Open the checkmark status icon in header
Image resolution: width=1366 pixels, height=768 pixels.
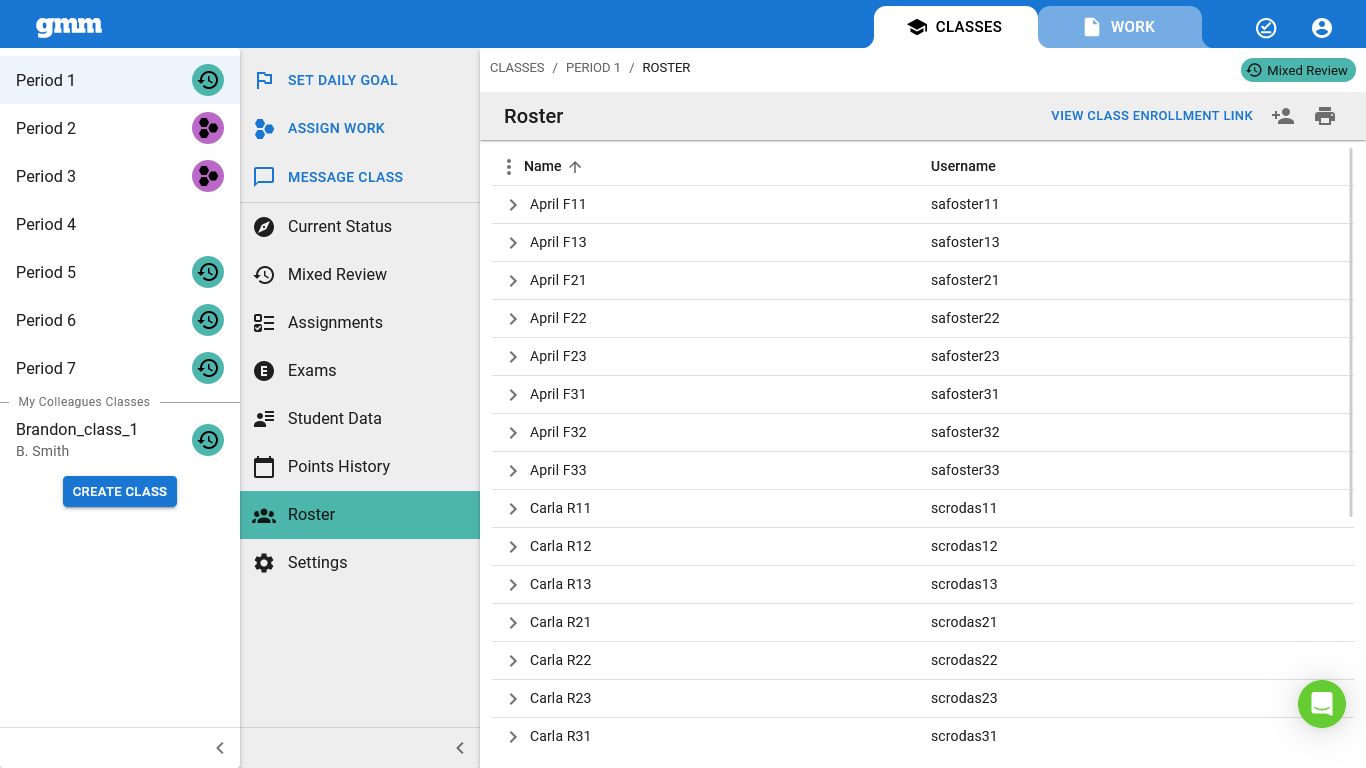[x=1266, y=28]
